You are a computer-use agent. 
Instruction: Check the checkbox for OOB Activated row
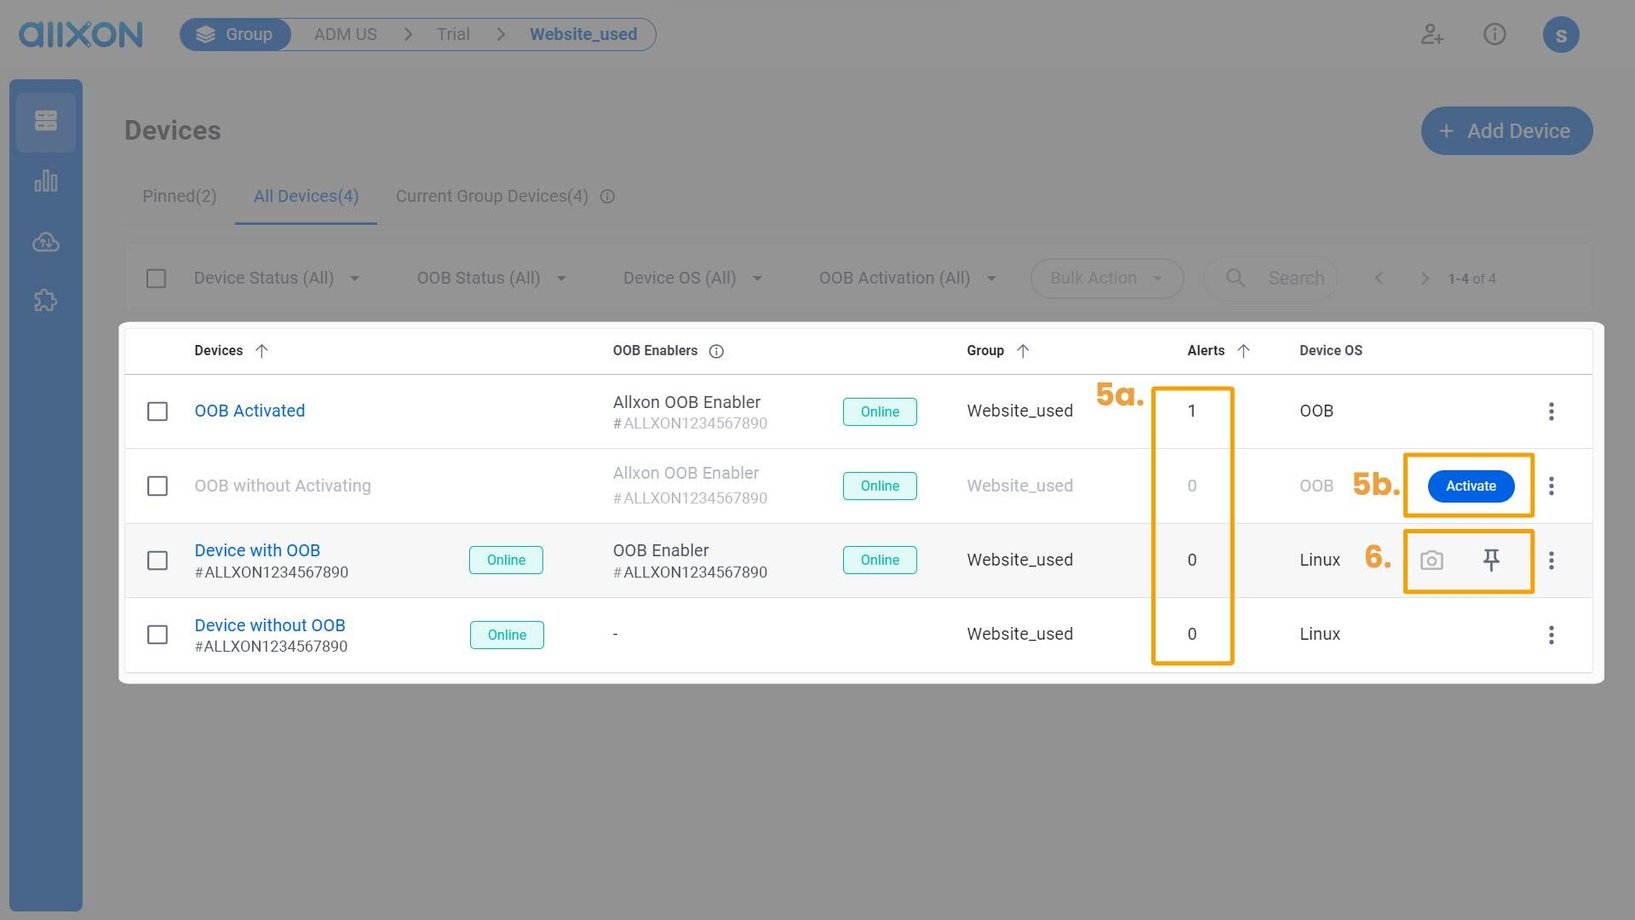tap(157, 411)
